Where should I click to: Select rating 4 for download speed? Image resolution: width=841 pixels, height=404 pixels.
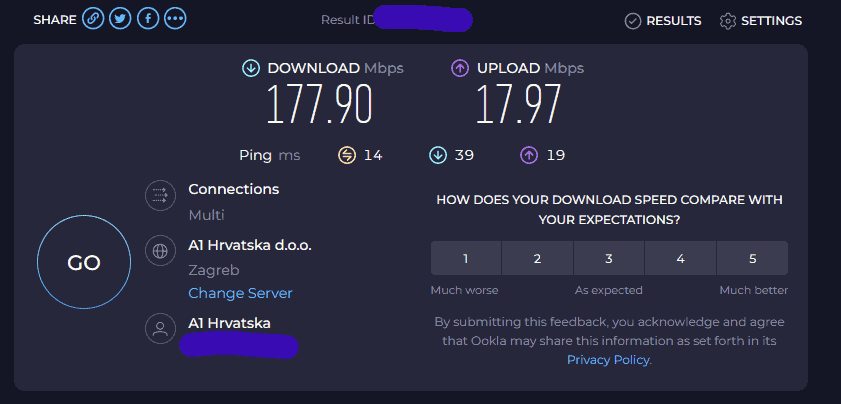[x=680, y=258]
